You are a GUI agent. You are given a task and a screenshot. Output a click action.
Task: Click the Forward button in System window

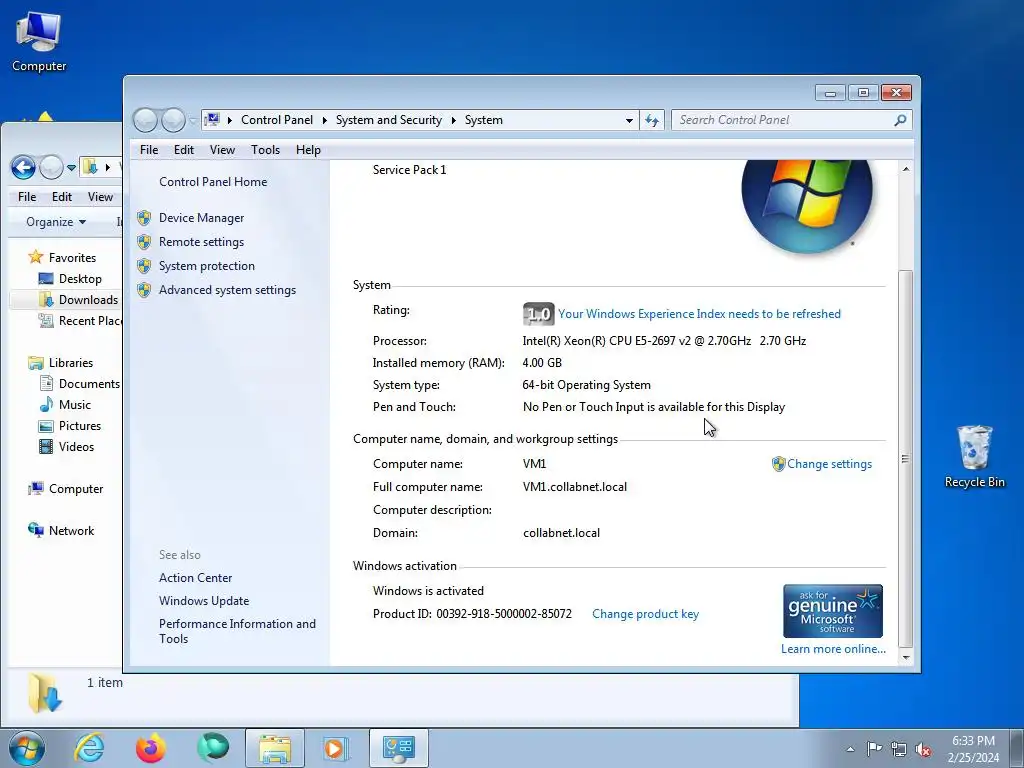[x=173, y=120]
